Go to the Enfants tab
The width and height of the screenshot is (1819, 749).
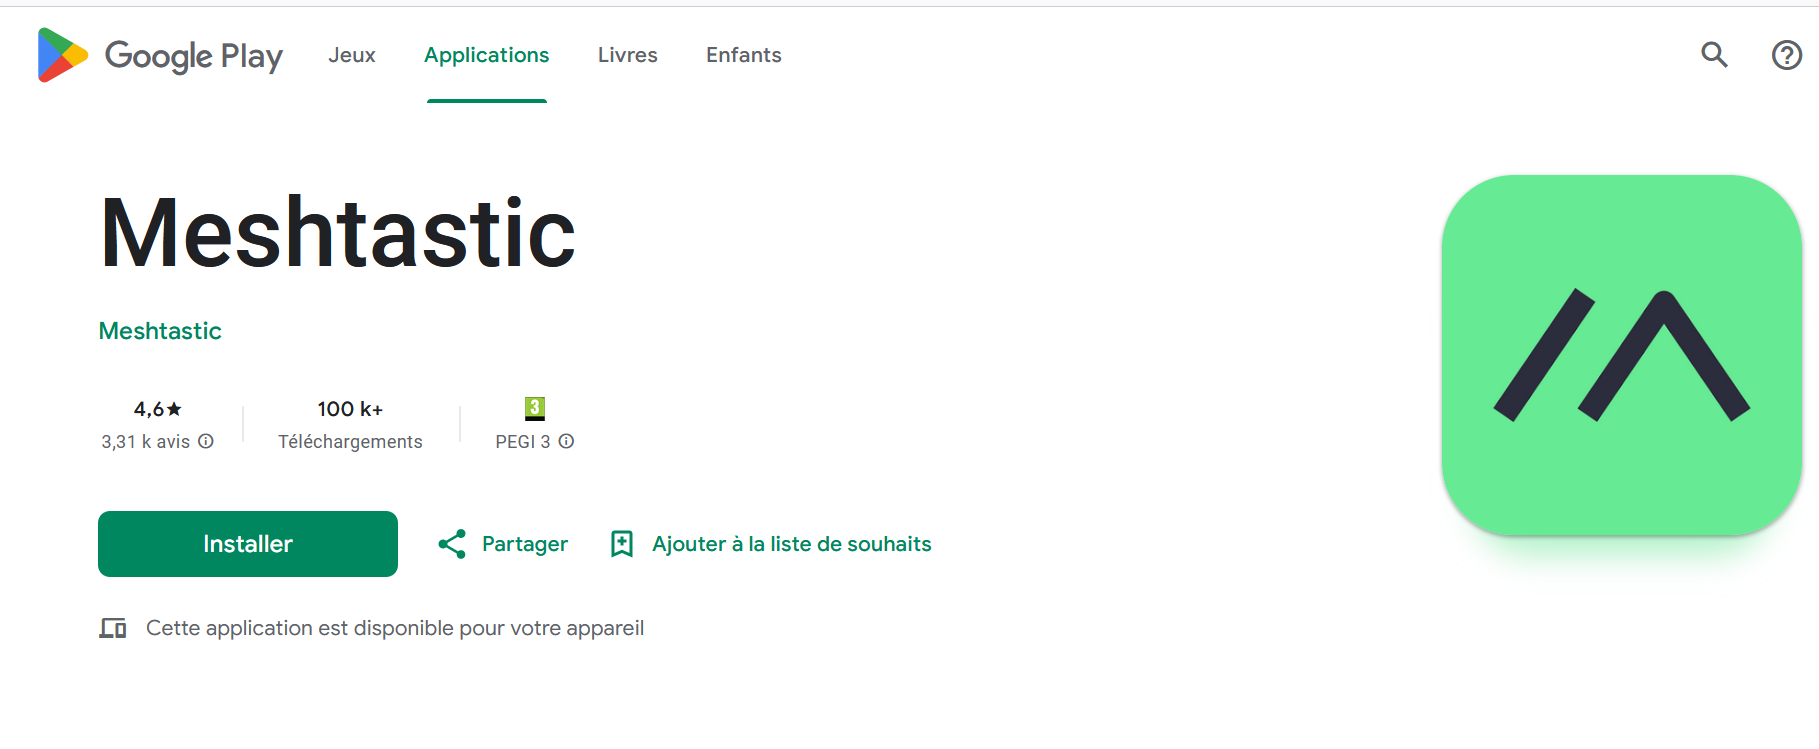point(744,55)
